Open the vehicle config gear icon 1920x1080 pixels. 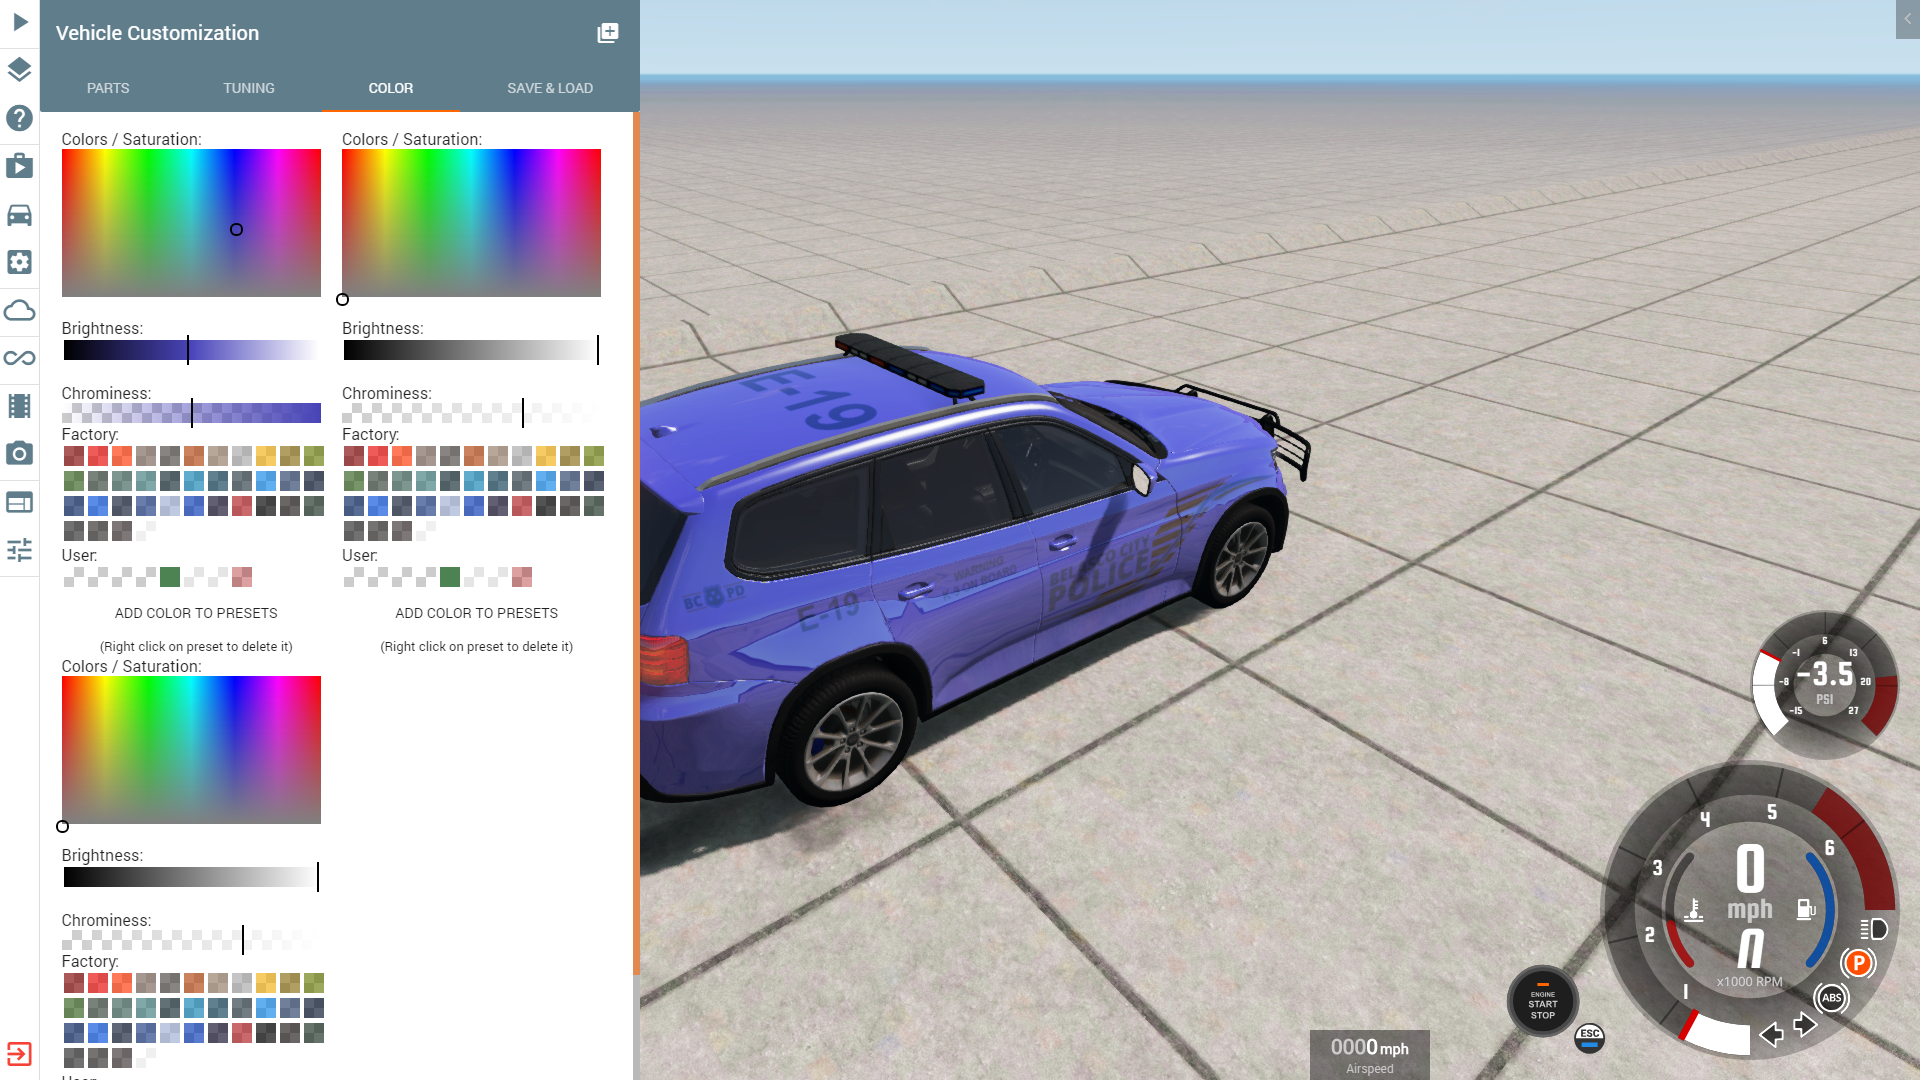tap(20, 262)
